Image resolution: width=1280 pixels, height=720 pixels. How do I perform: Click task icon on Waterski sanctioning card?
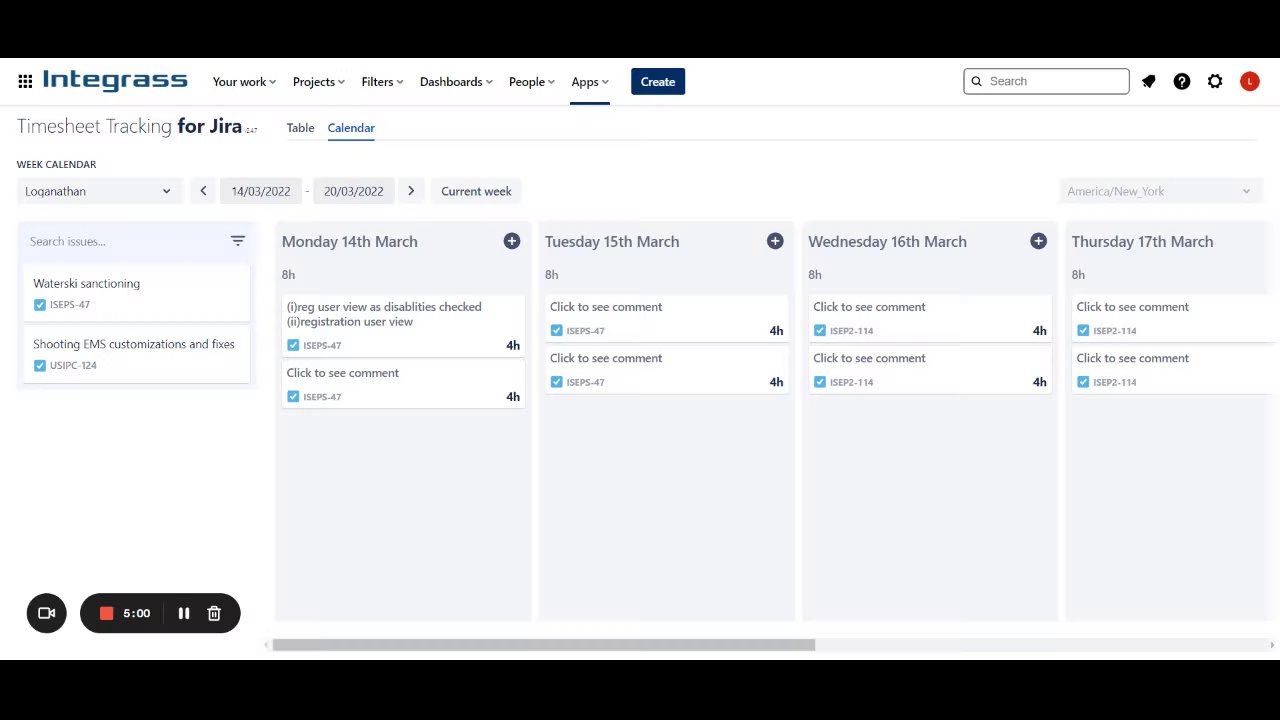(x=40, y=305)
